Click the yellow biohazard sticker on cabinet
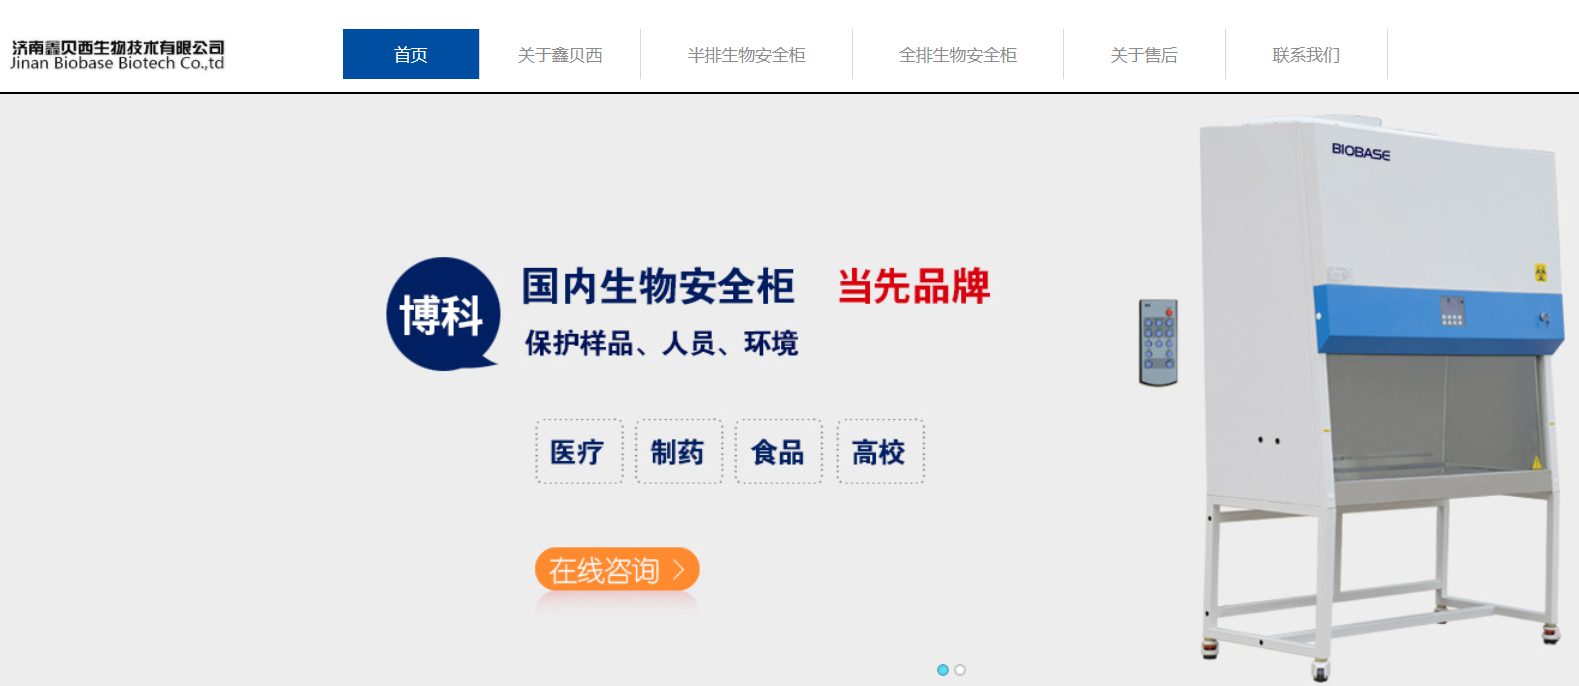This screenshot has height=686, width=1579. pyautogui.click(x=1540, y=272)
